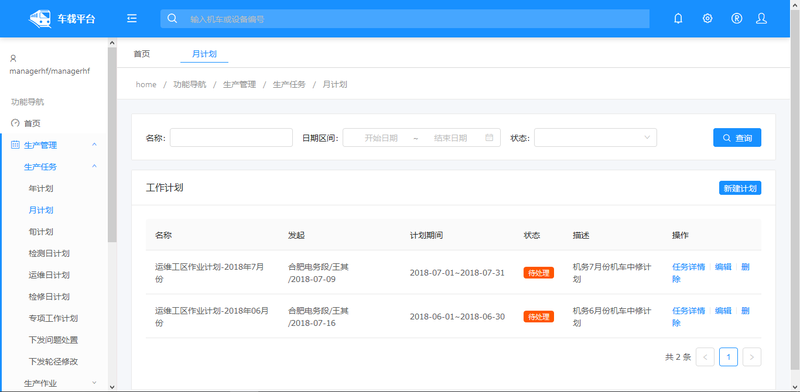Click the 车载平台 title text

tap(76, 19)
